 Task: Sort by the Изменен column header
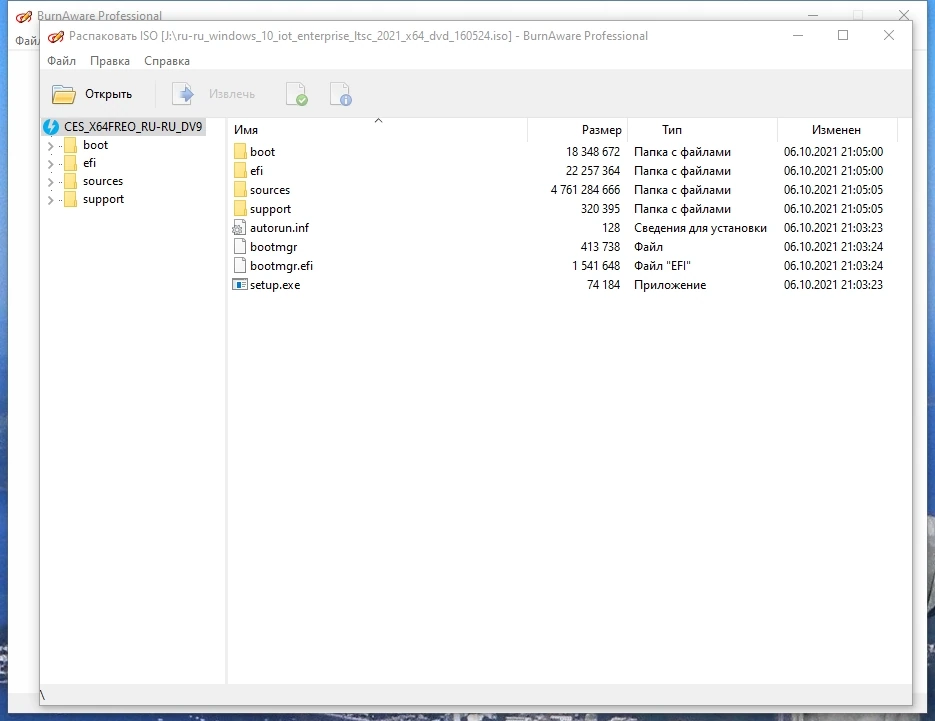(x=837, y=129)
